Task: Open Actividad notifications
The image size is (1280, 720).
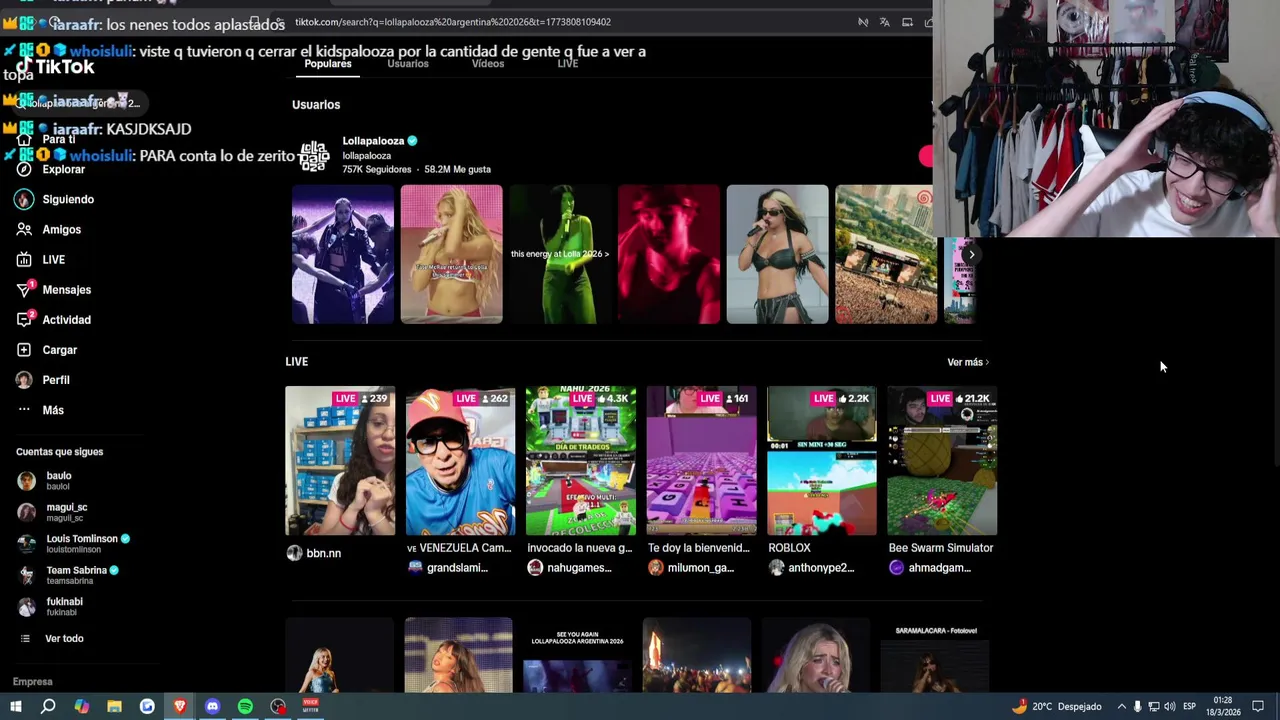Action: (x=53, y=319)
